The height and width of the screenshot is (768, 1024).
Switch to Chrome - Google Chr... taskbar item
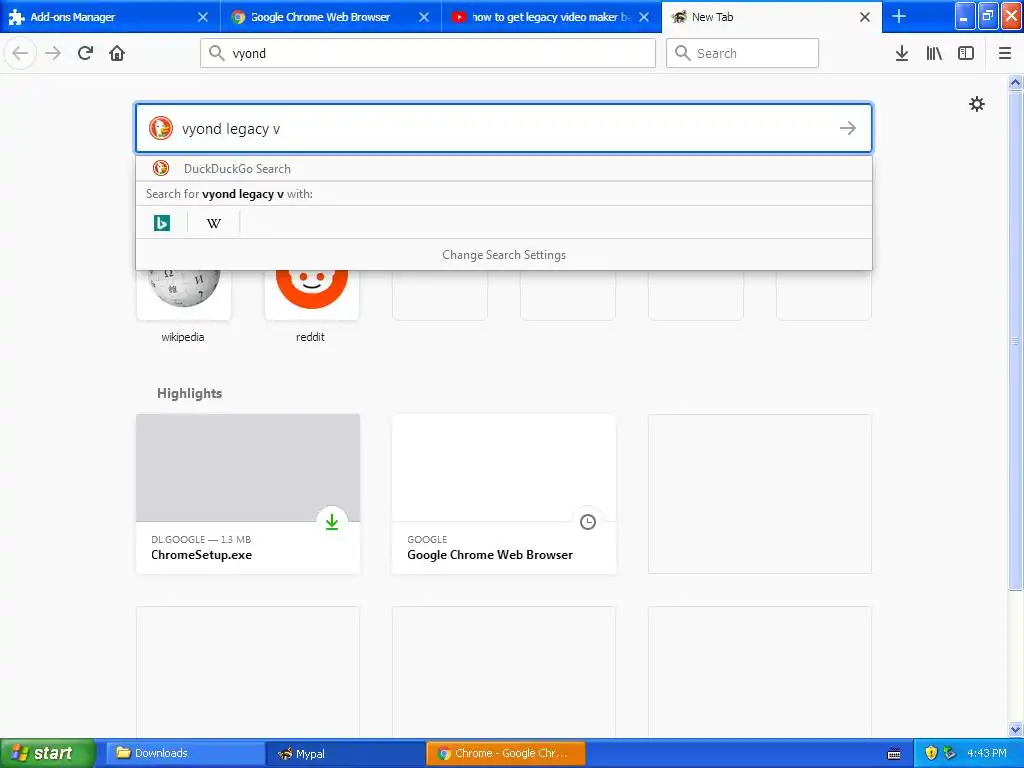505,753
